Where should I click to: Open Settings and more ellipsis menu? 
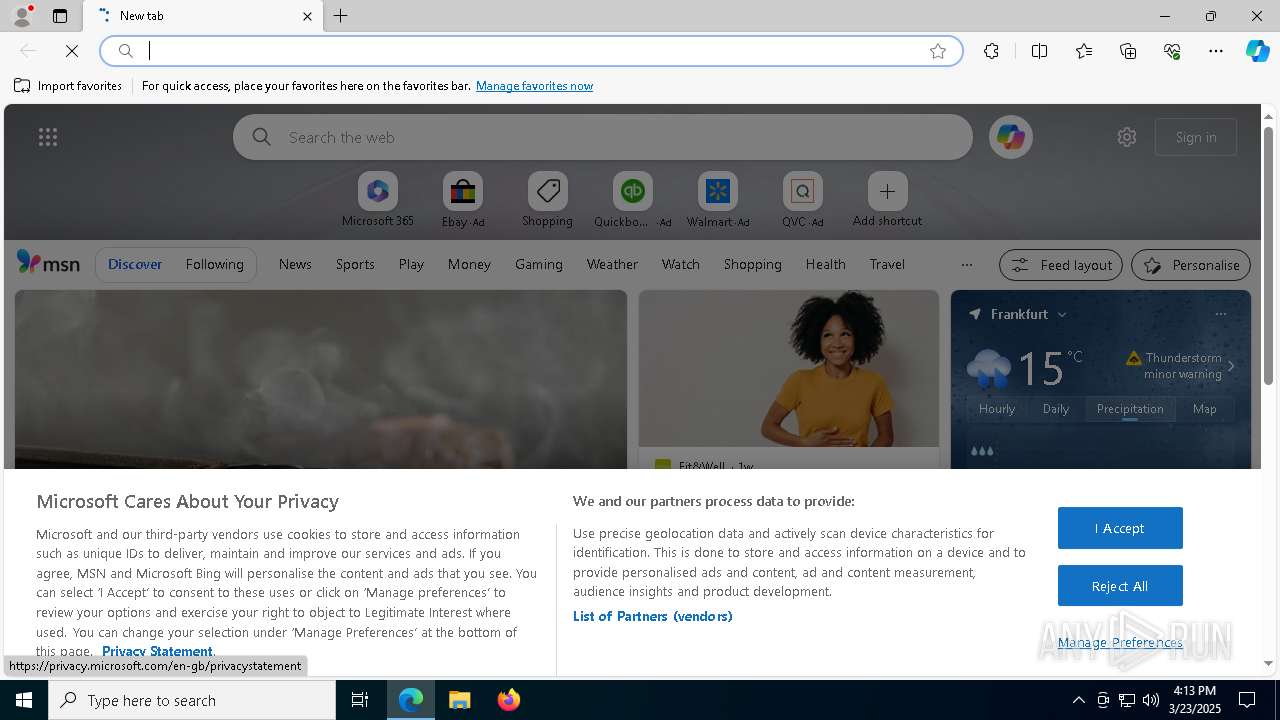tap(1216, 51)
